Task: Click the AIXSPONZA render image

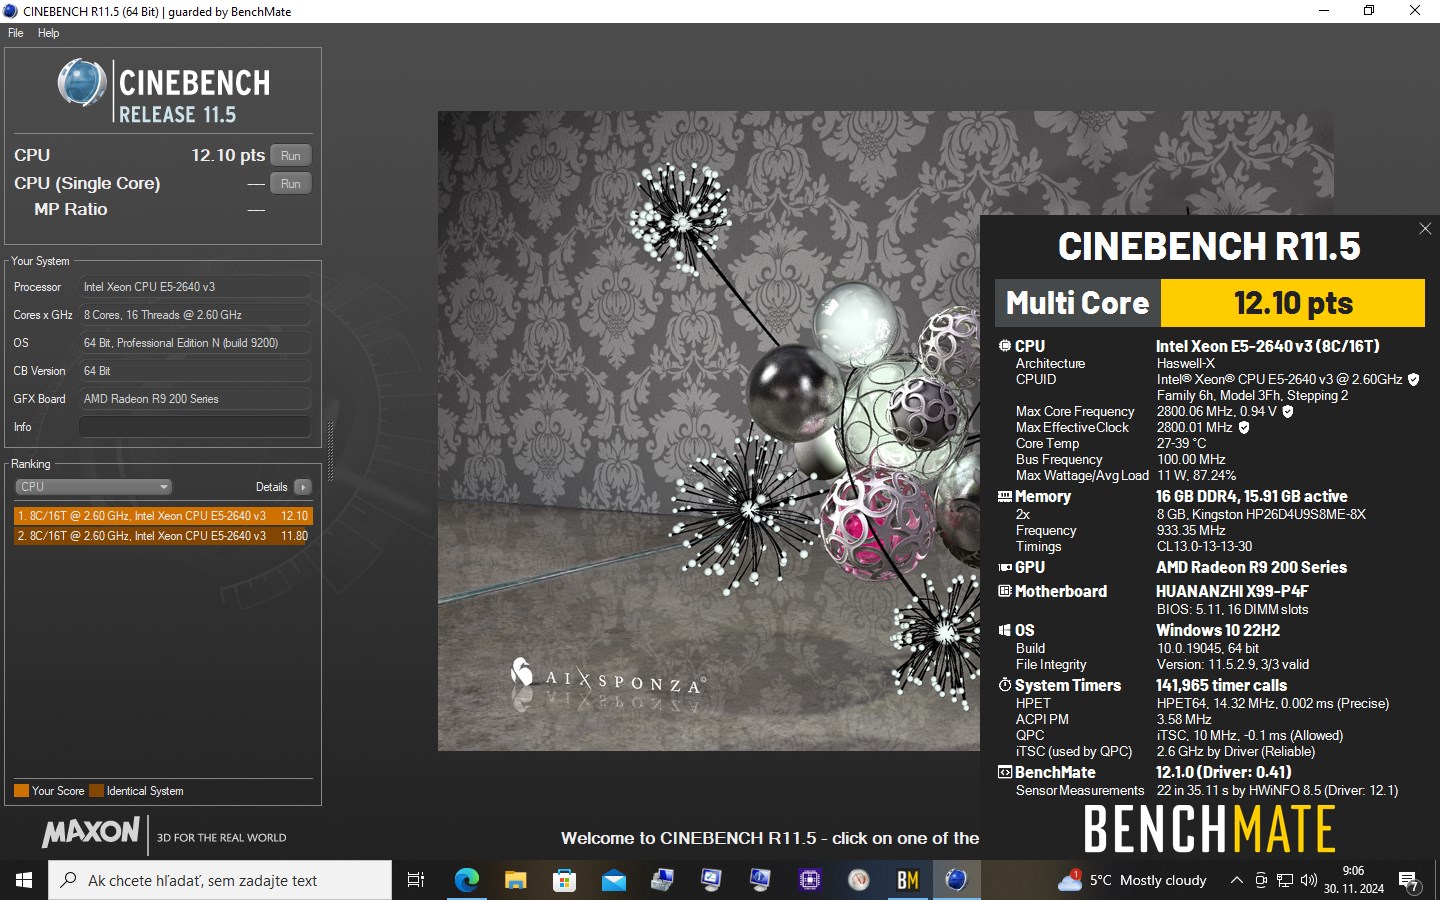Action: tap(709, 431)
